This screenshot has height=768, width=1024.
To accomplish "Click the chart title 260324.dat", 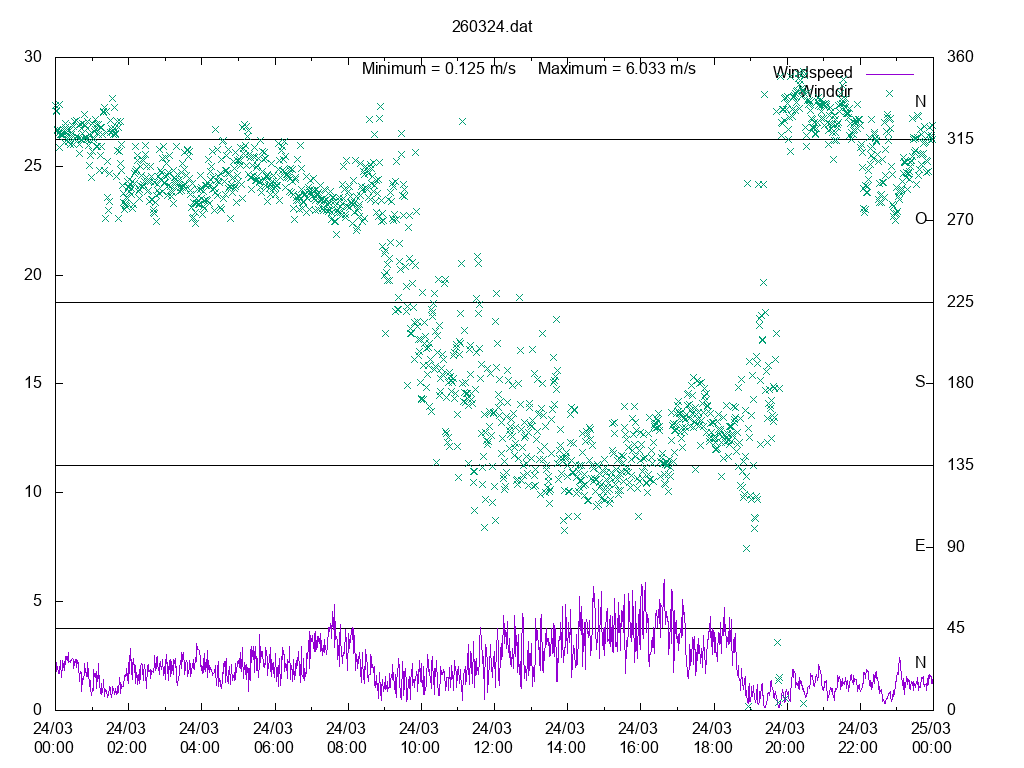I will coord(492,27).
